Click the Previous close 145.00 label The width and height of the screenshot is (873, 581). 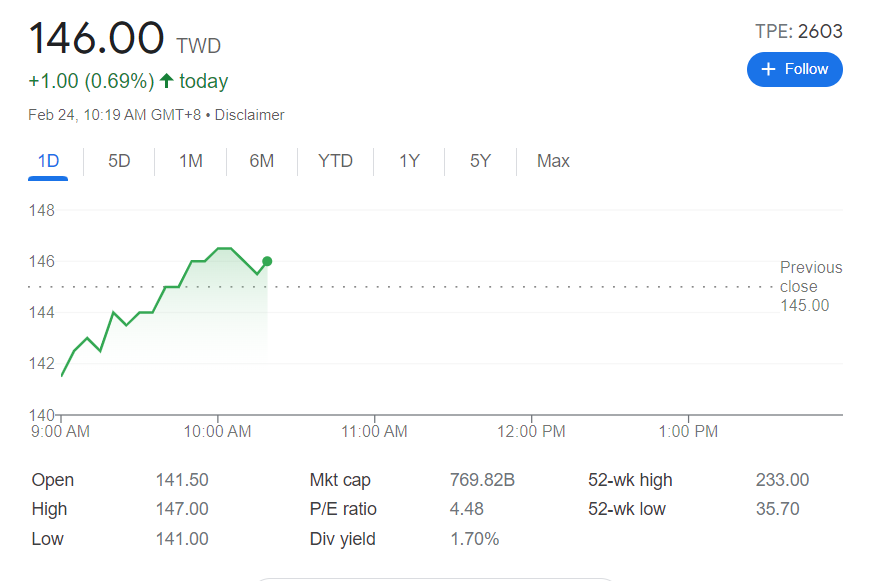810,286
